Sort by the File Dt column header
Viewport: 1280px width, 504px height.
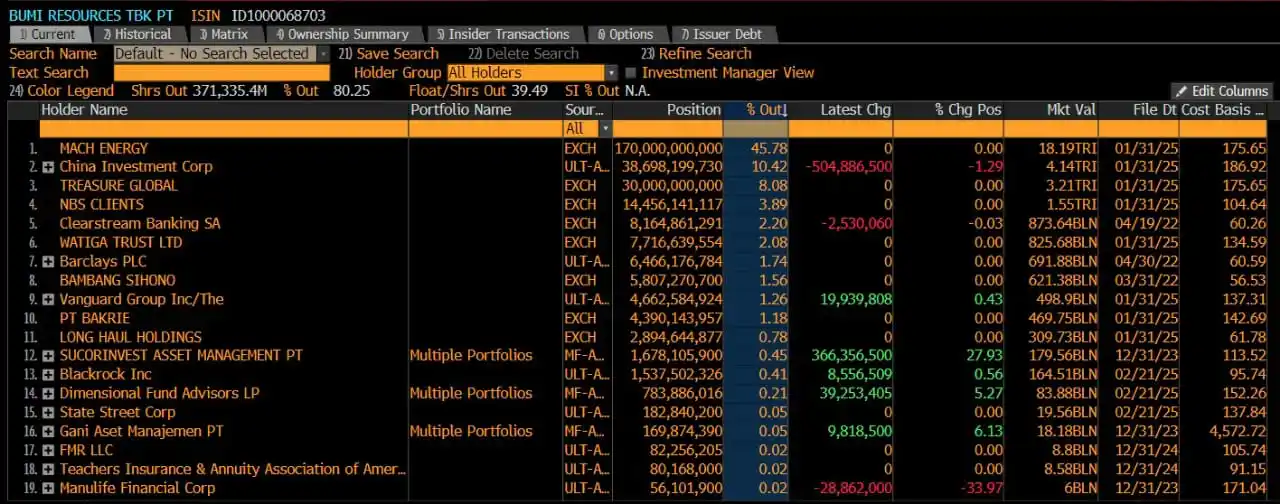(x=1155, y=110)
